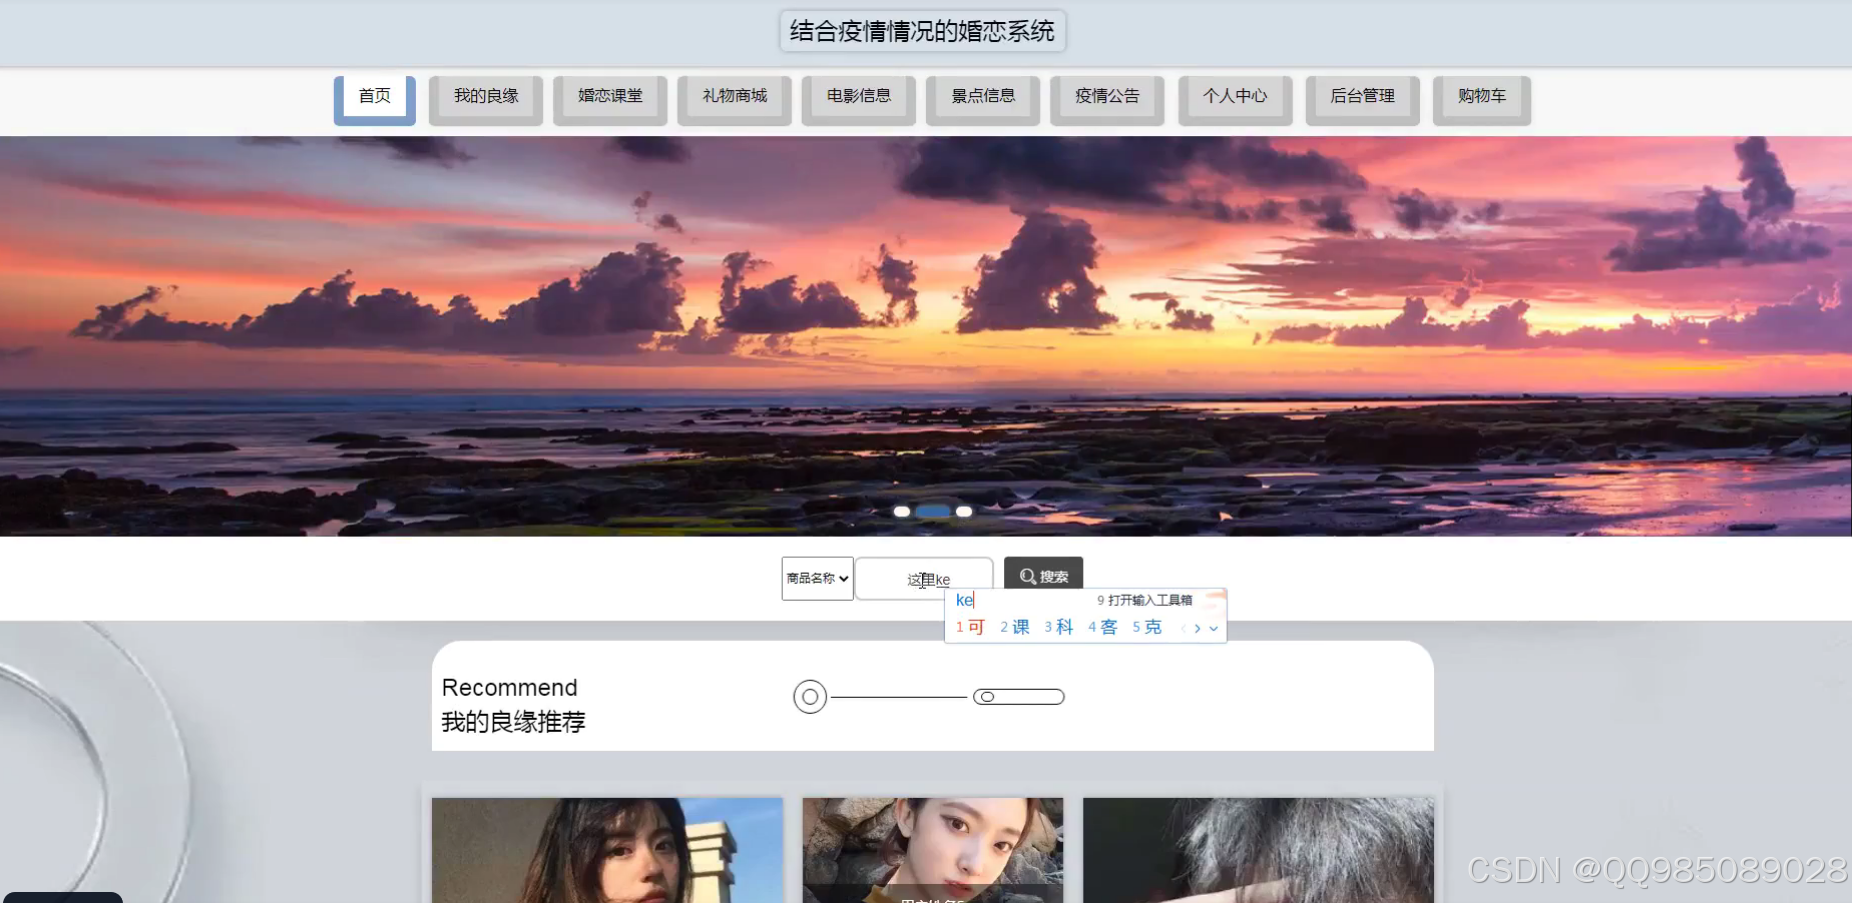Open 疫情公告 menu item
The image size is (1852, 903).
[x=1107, y=100]
